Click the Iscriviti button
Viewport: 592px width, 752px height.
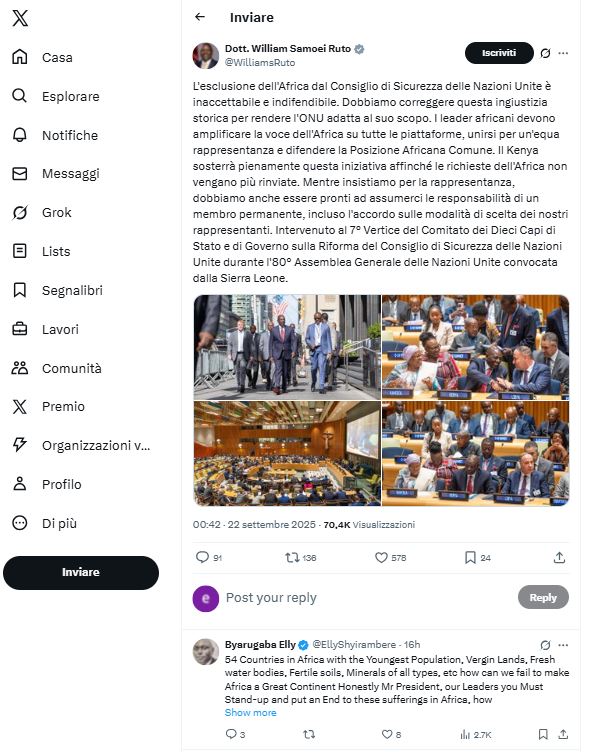499,53
